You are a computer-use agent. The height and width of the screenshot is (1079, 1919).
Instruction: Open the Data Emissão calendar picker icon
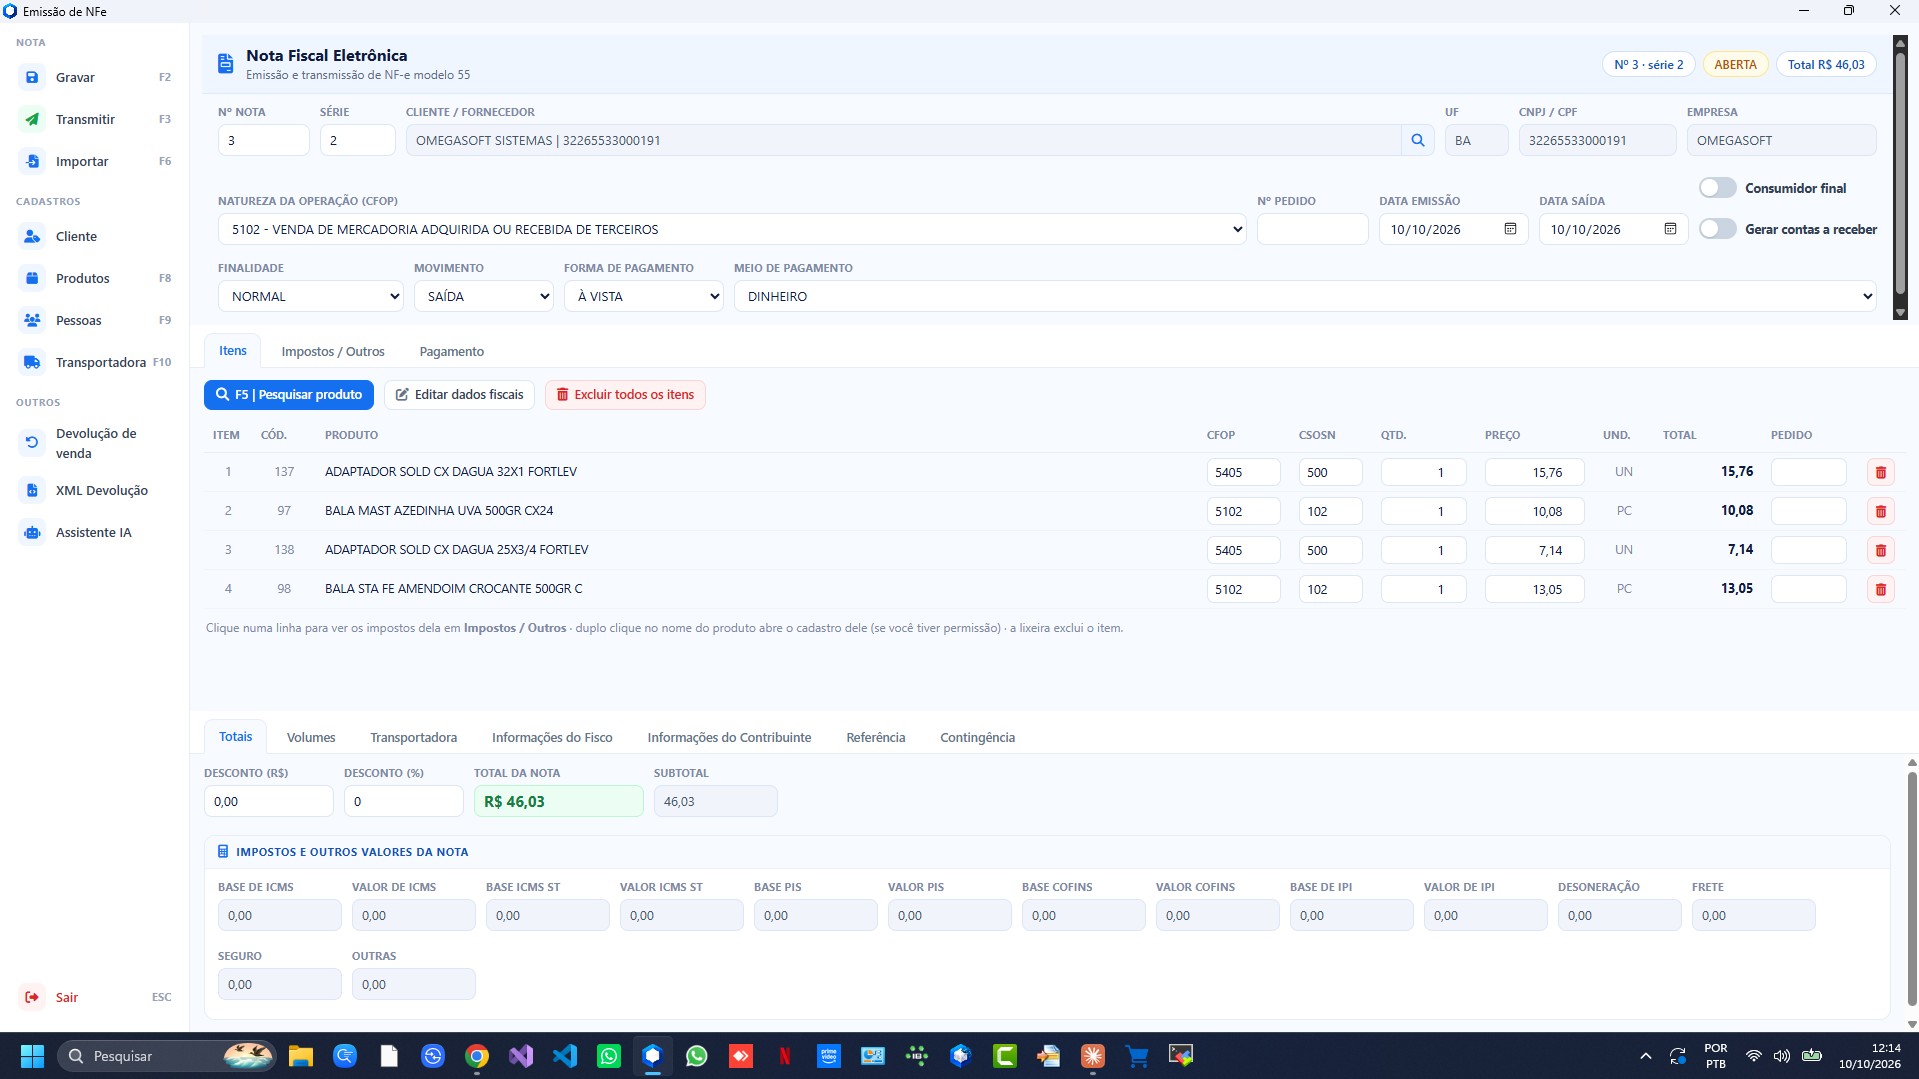pyautogui.click(x=1510, y=229)
